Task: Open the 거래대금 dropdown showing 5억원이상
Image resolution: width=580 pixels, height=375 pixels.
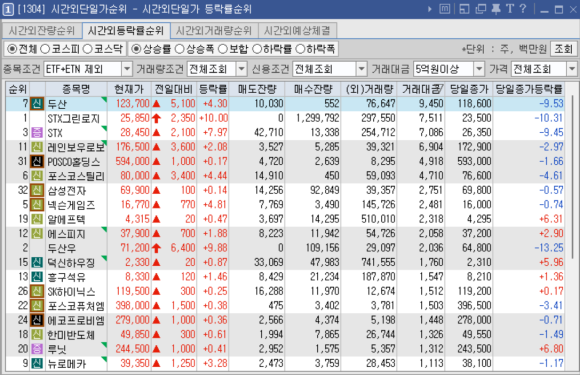Action: pyautogui.click(x=449, y=69)
